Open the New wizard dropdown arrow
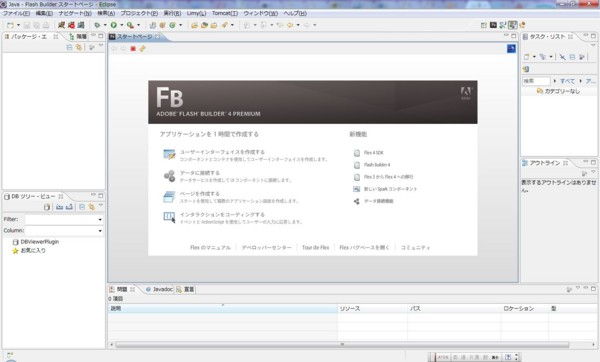Screen dimensions: 600x362 (x=18, y=25)
